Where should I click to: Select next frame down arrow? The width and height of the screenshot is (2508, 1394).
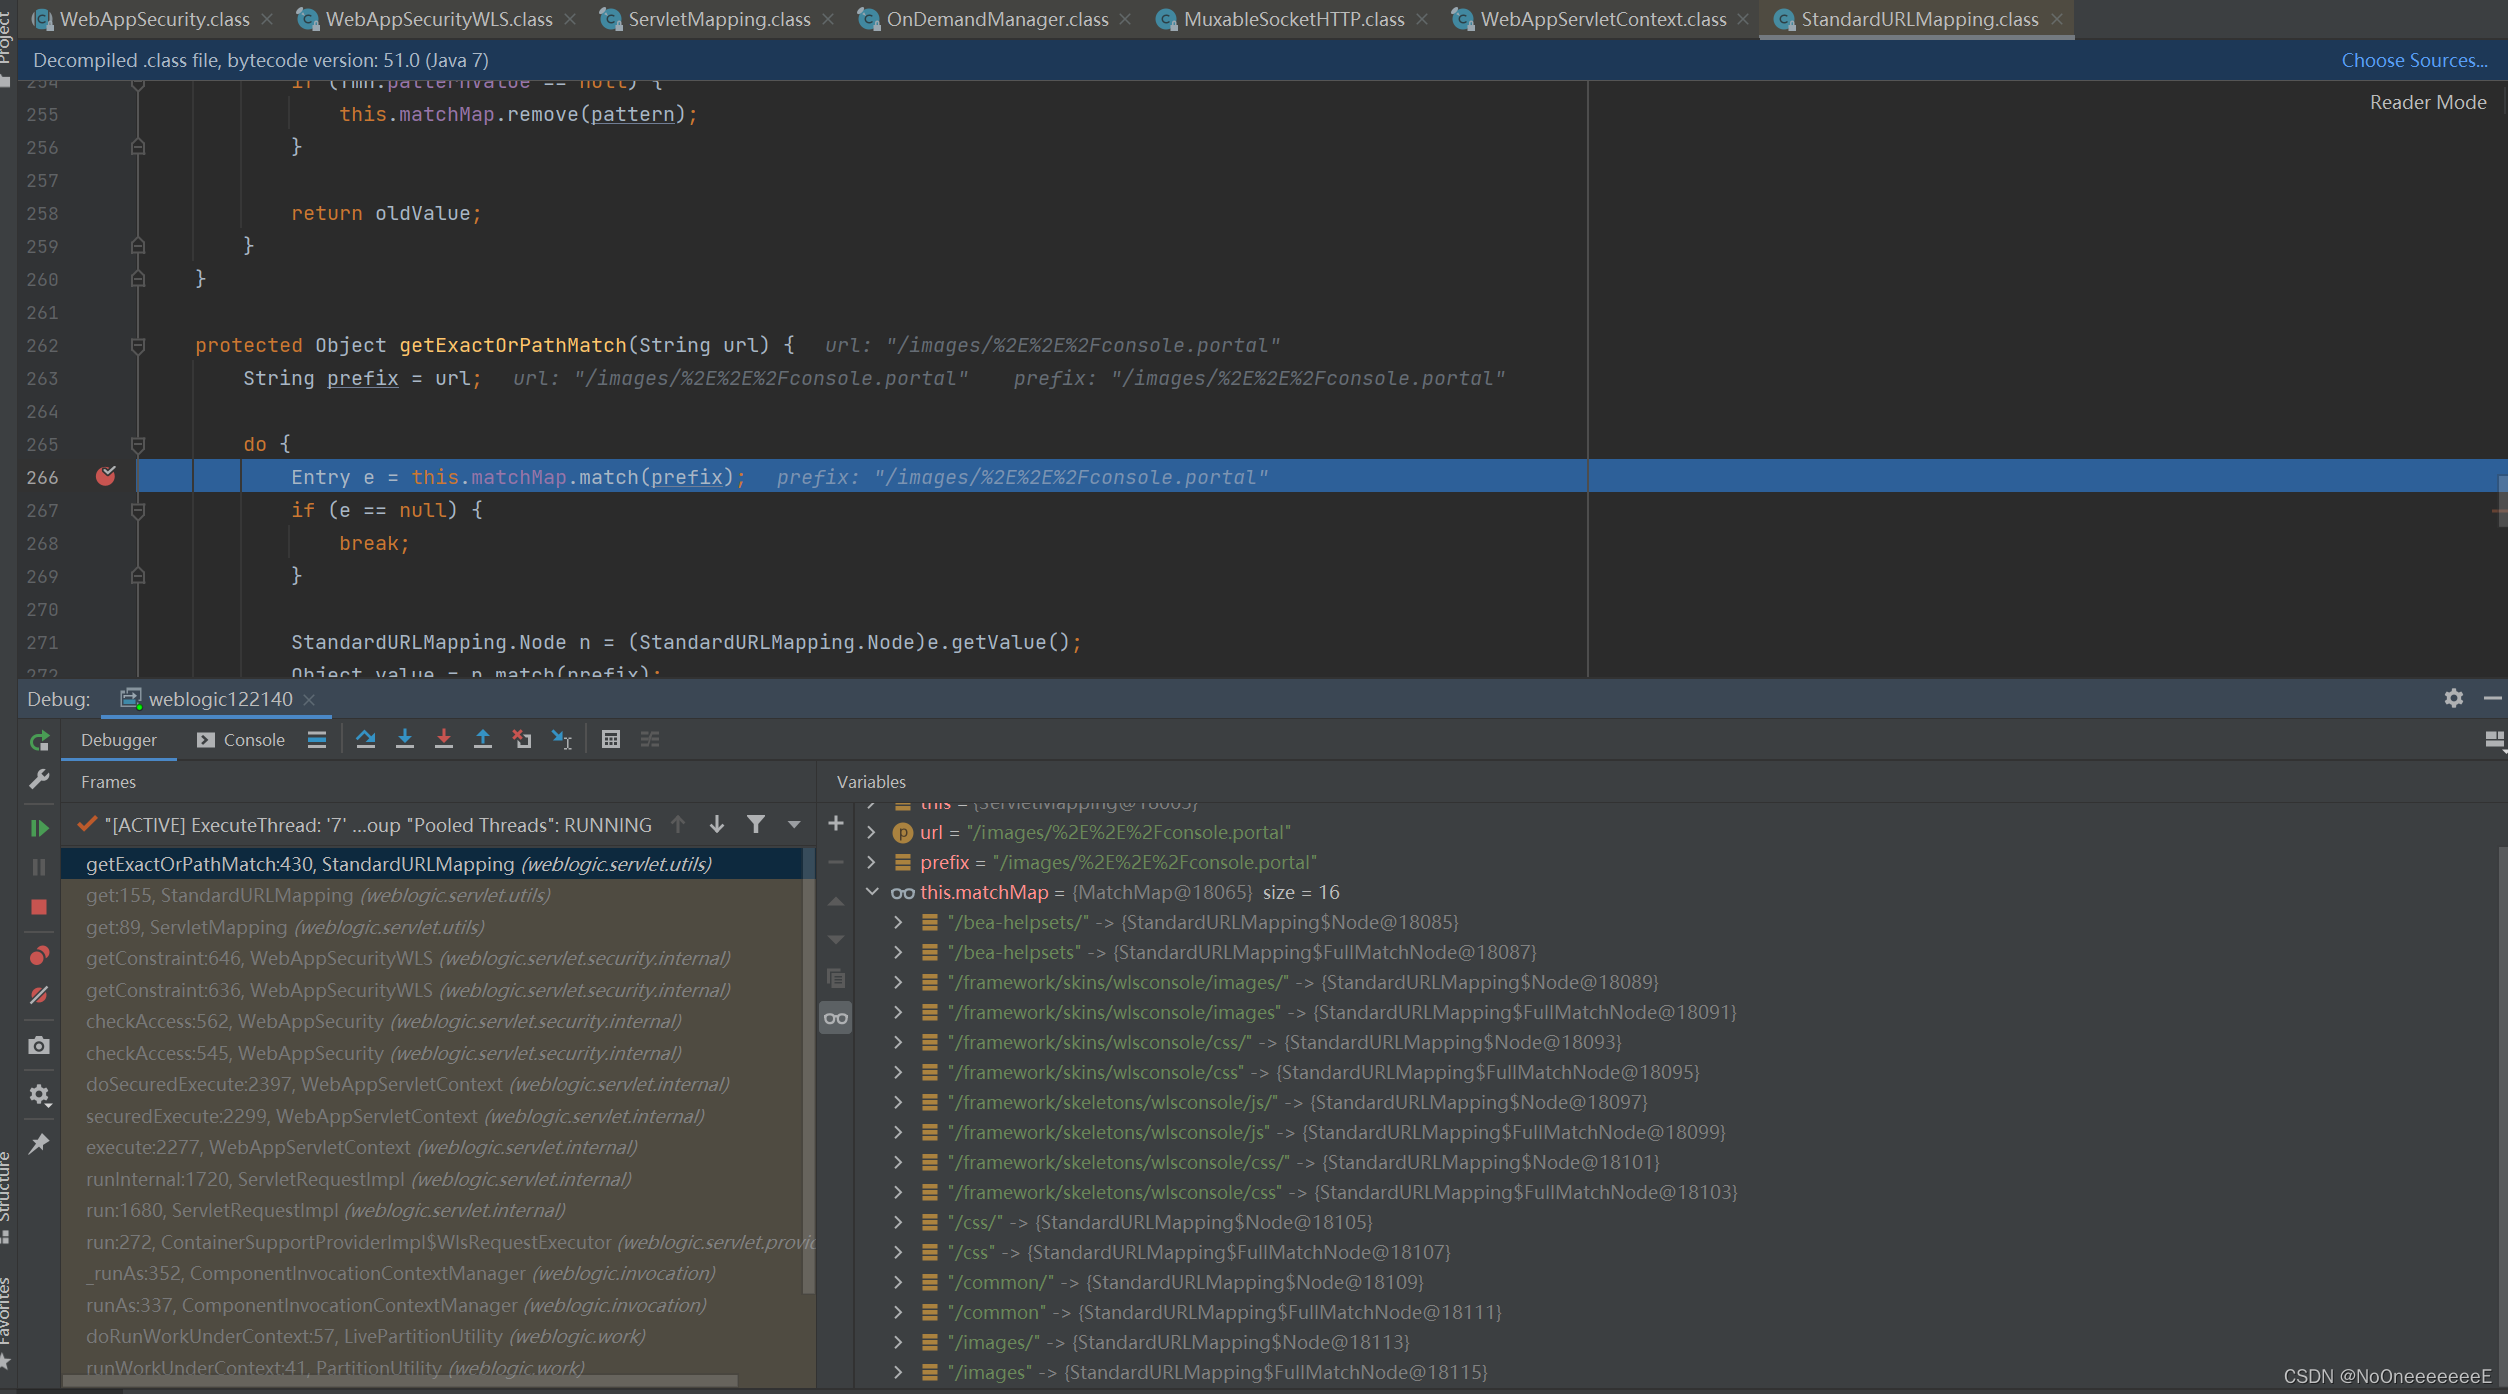(717, 825)
